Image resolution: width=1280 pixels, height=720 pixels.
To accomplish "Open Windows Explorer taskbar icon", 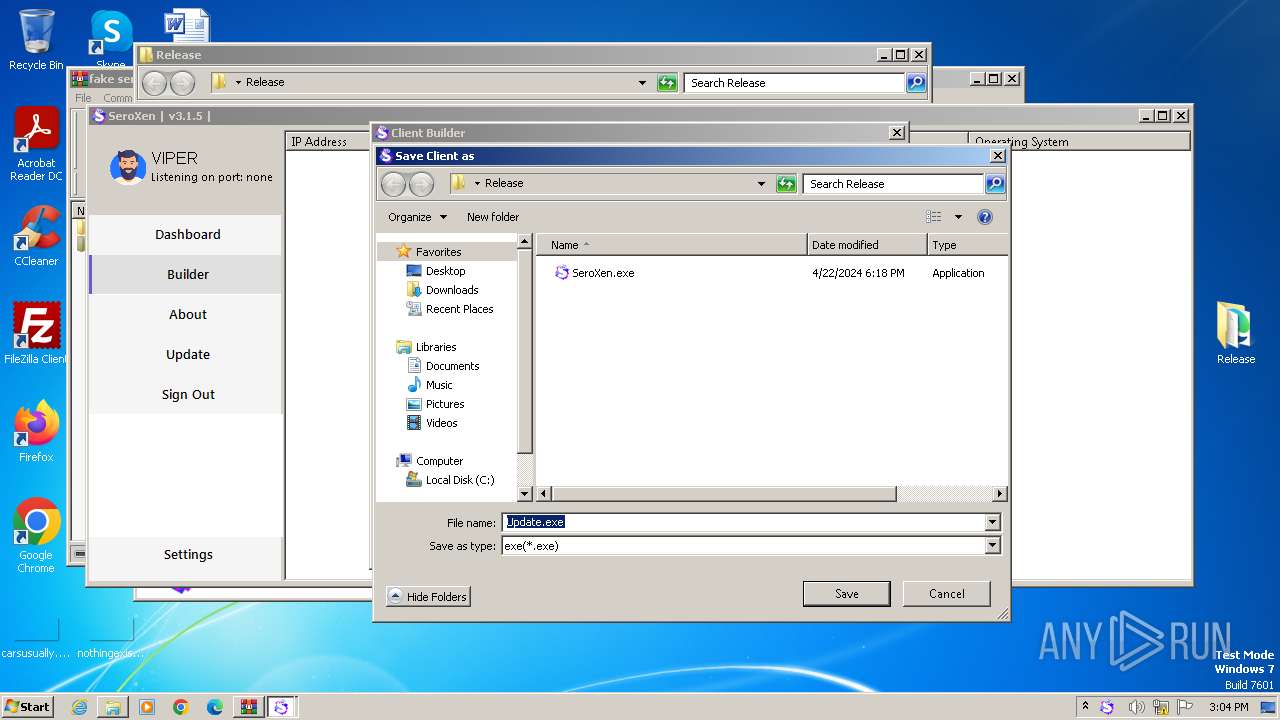I will 113,707.
